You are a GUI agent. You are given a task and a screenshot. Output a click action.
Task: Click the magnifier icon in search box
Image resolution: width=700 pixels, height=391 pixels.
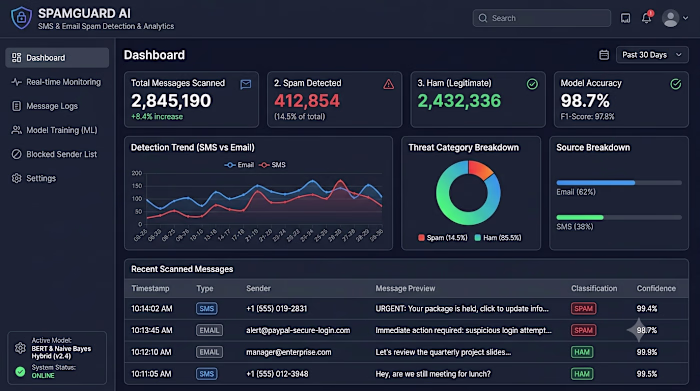483,18
